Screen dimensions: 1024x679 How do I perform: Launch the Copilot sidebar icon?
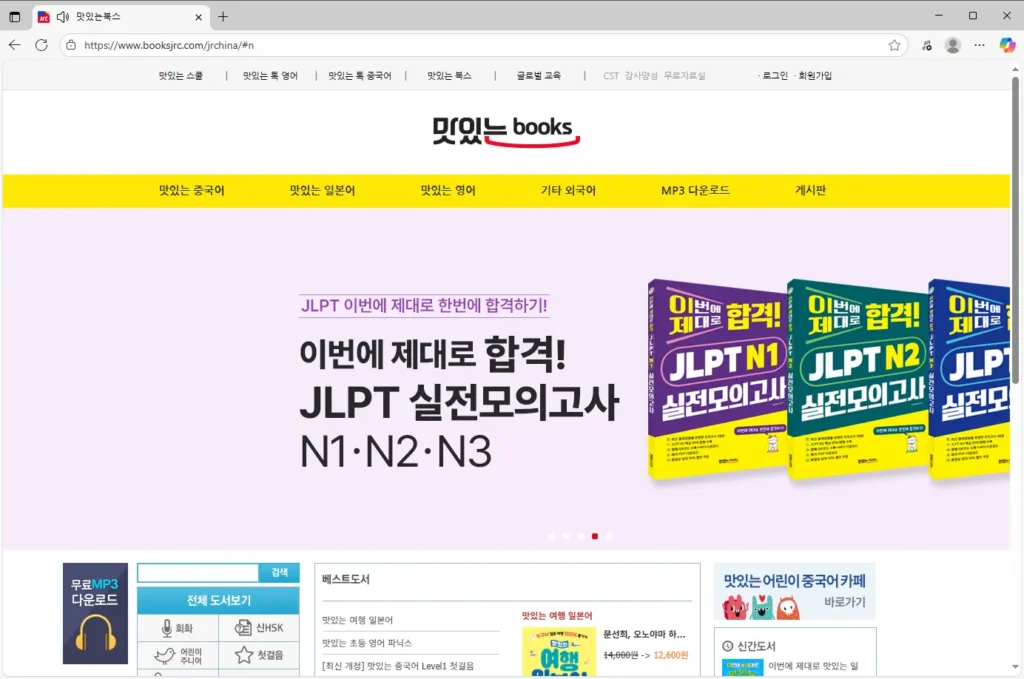[x=1007, y=45]
